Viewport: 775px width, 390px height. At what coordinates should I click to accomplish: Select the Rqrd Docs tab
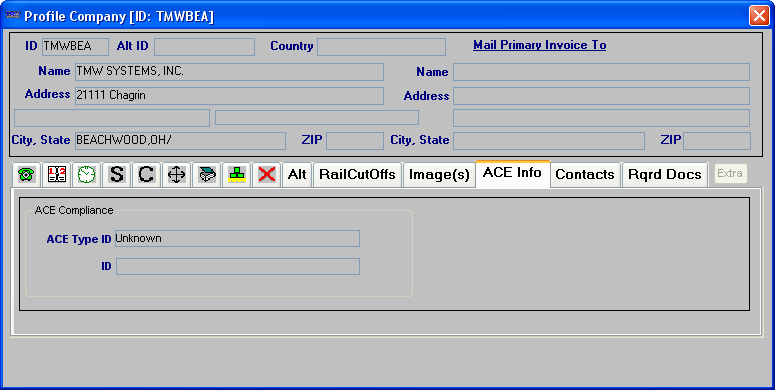(x=665, y=174)
